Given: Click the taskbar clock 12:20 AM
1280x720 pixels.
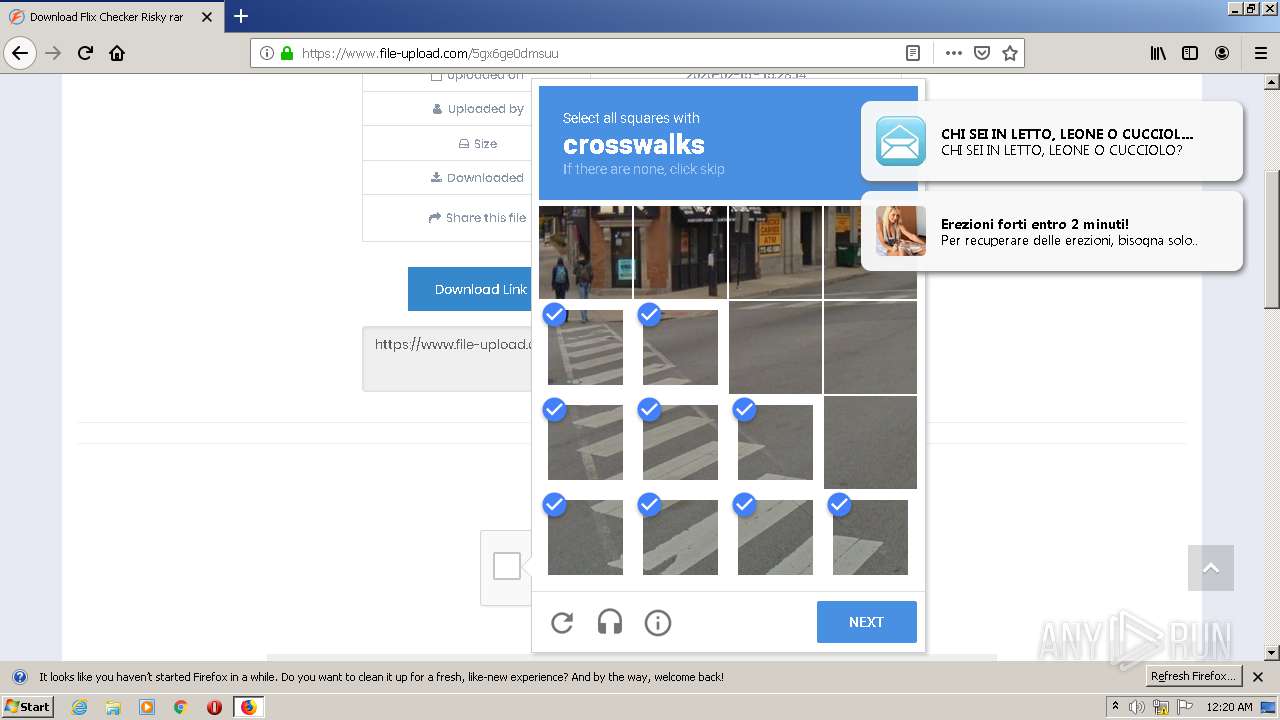Looking at the screenshot, I should tap(1229, 707).
